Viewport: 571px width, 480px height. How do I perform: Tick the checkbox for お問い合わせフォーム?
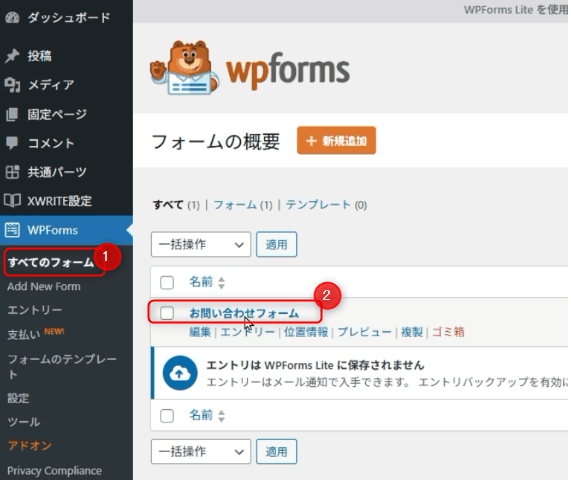tap(167, 313)
